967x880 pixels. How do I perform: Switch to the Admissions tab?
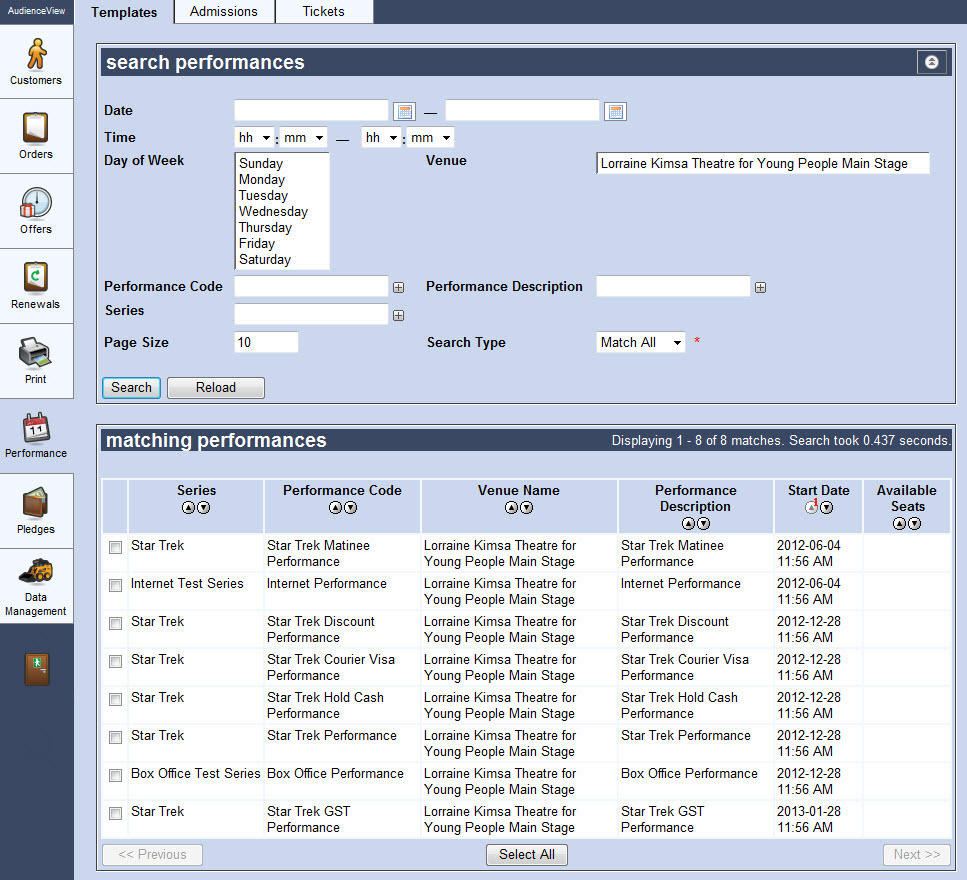tap(224, 12)
